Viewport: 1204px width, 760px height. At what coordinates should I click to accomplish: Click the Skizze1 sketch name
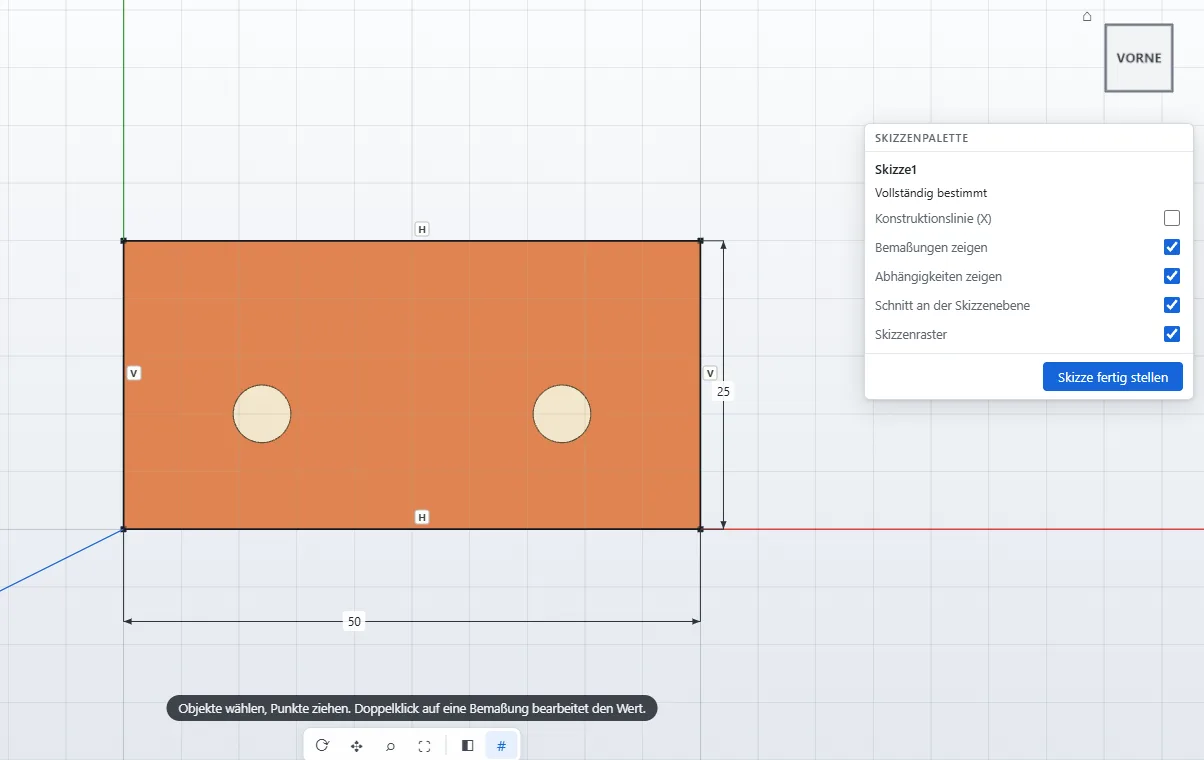click(x=895, y=170)
